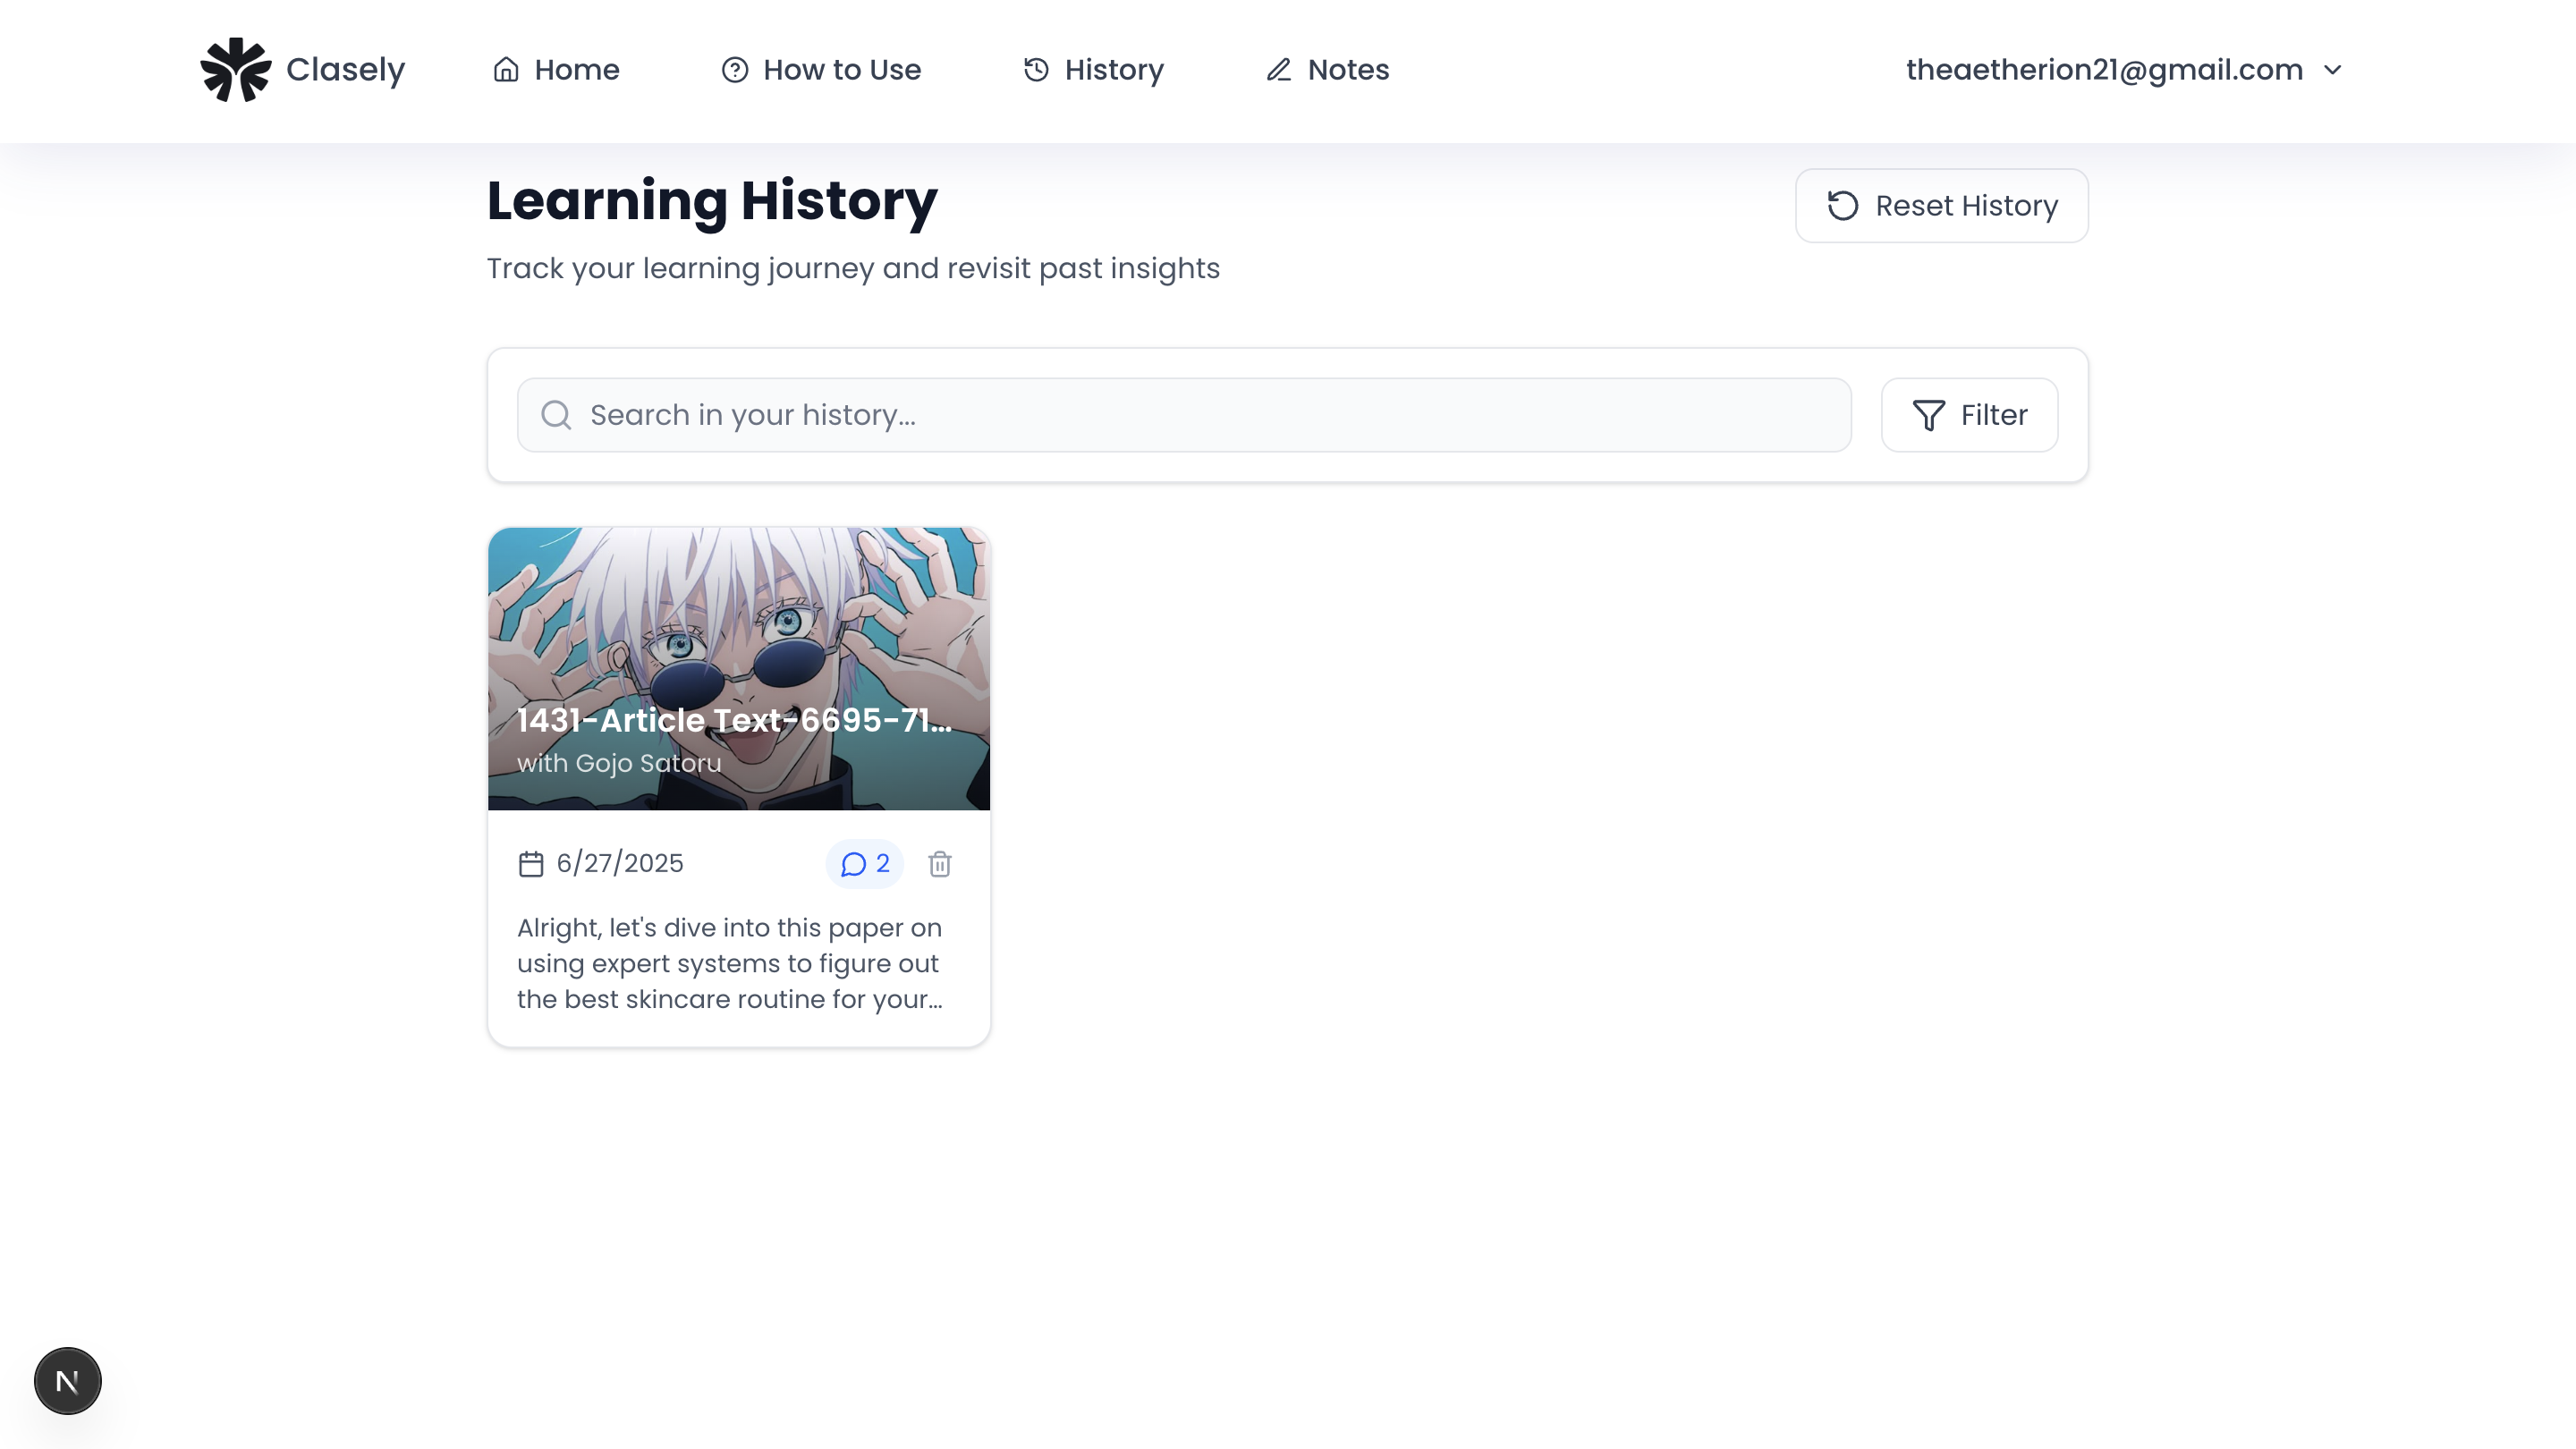The width and height of the screenshot is (2576, 1449).
Task: Open the Next.js dev tools N badge
Action: (x=68, y=1381)
